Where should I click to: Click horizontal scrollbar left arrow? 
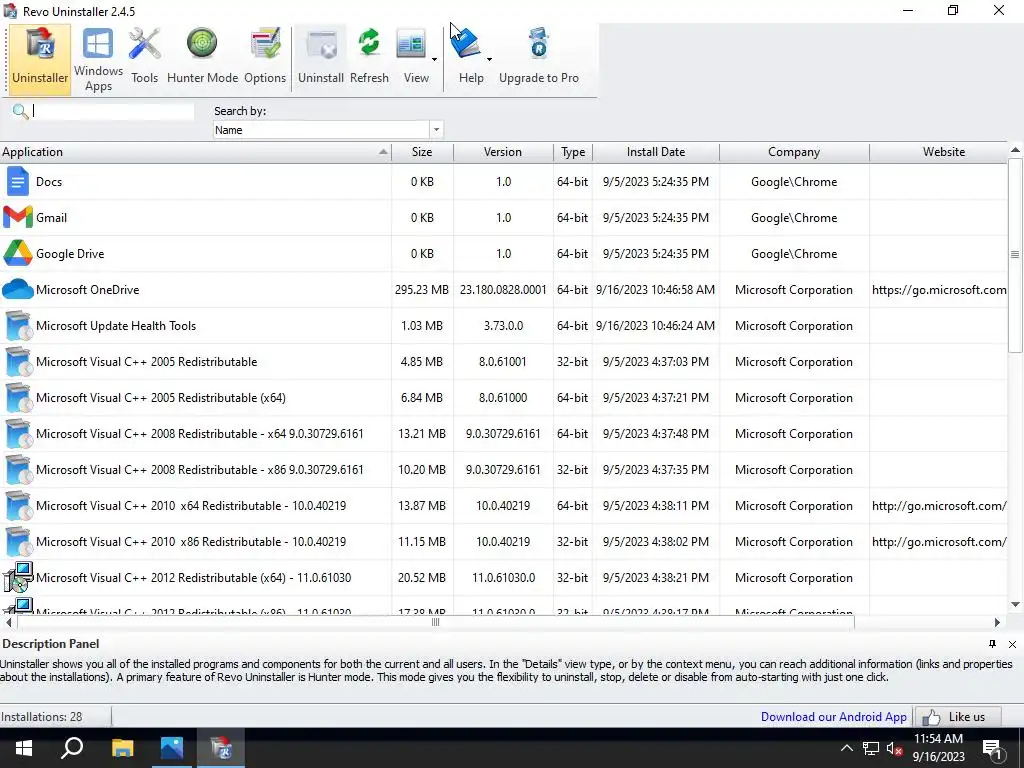(x=7, y=622)
